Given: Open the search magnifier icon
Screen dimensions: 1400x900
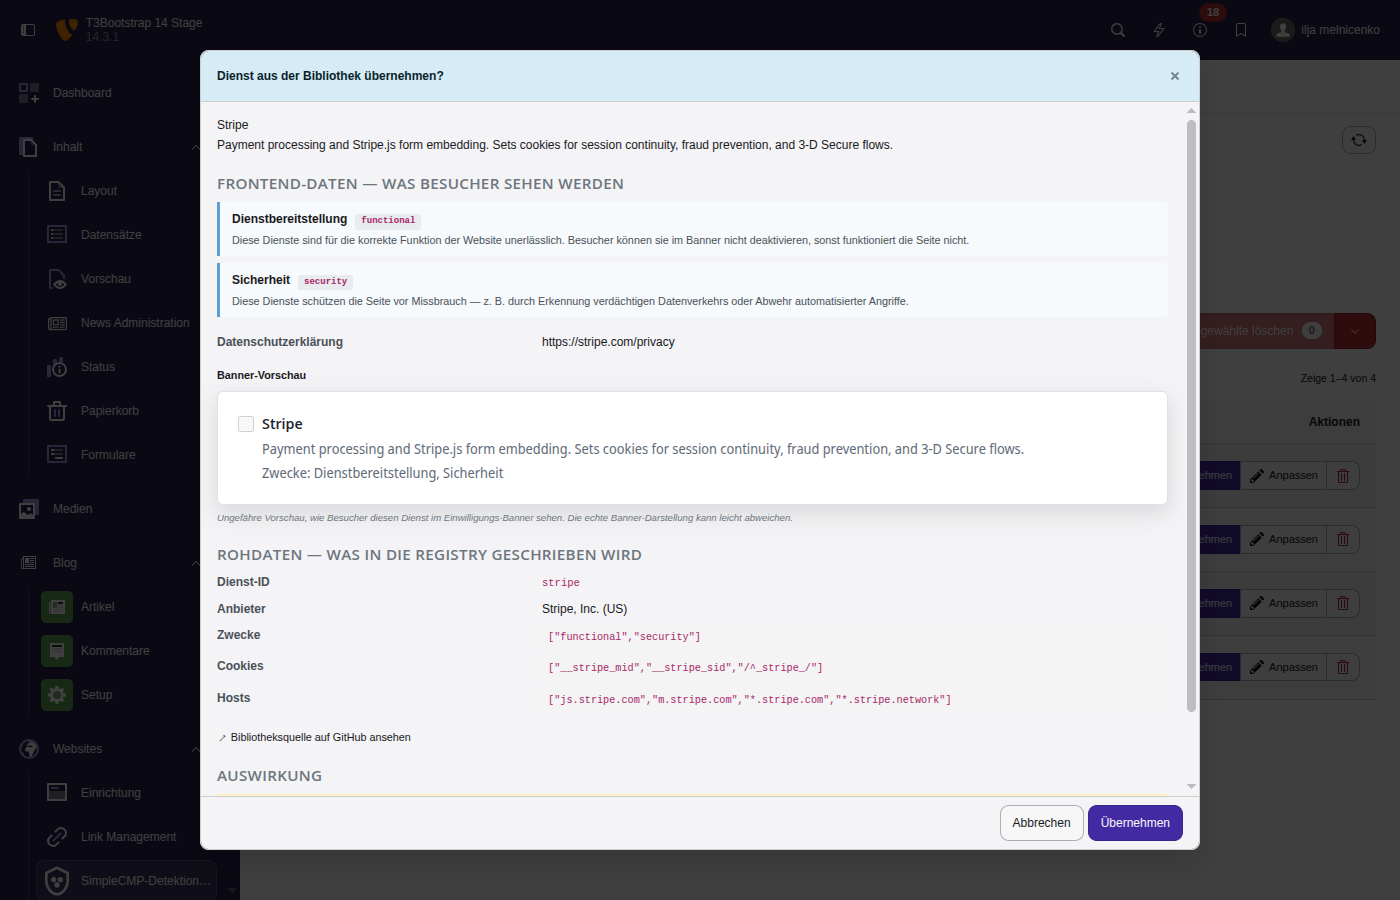Looking at the screenshot, I should (x=1118, y=30).
